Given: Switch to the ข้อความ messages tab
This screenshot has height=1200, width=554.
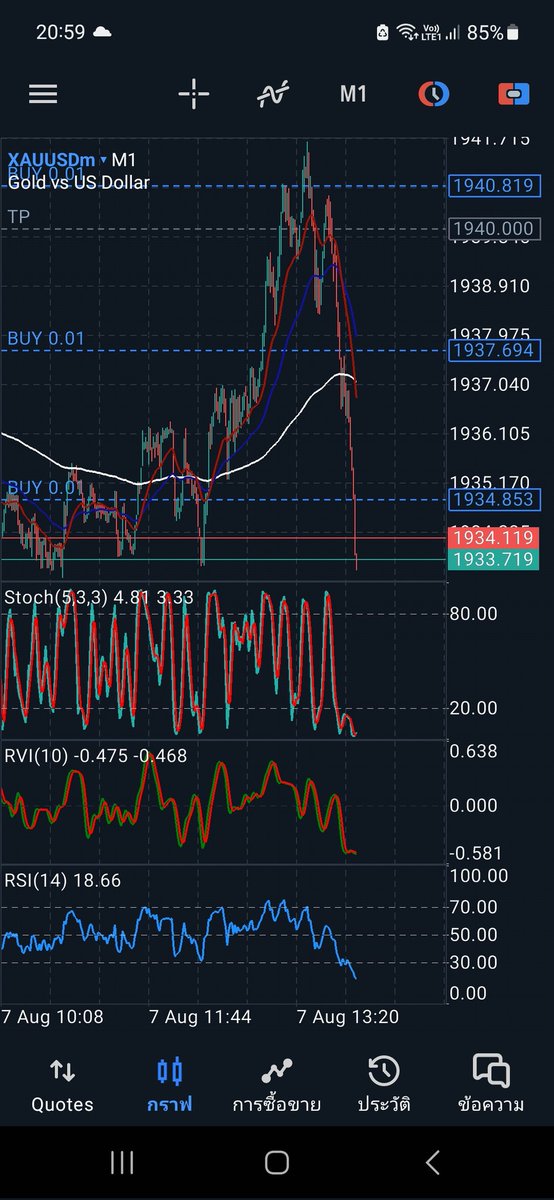Looking at the screenshot, I should 491,1085.
